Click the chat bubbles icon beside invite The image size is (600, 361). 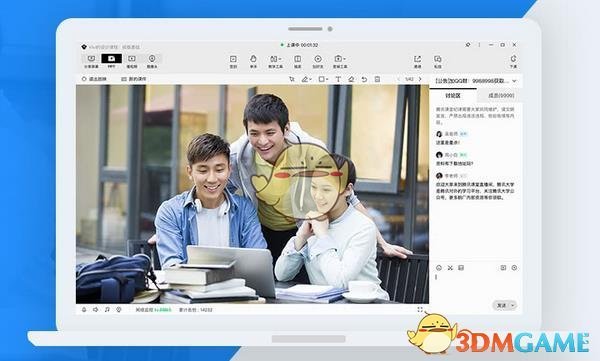pos(438,59)
